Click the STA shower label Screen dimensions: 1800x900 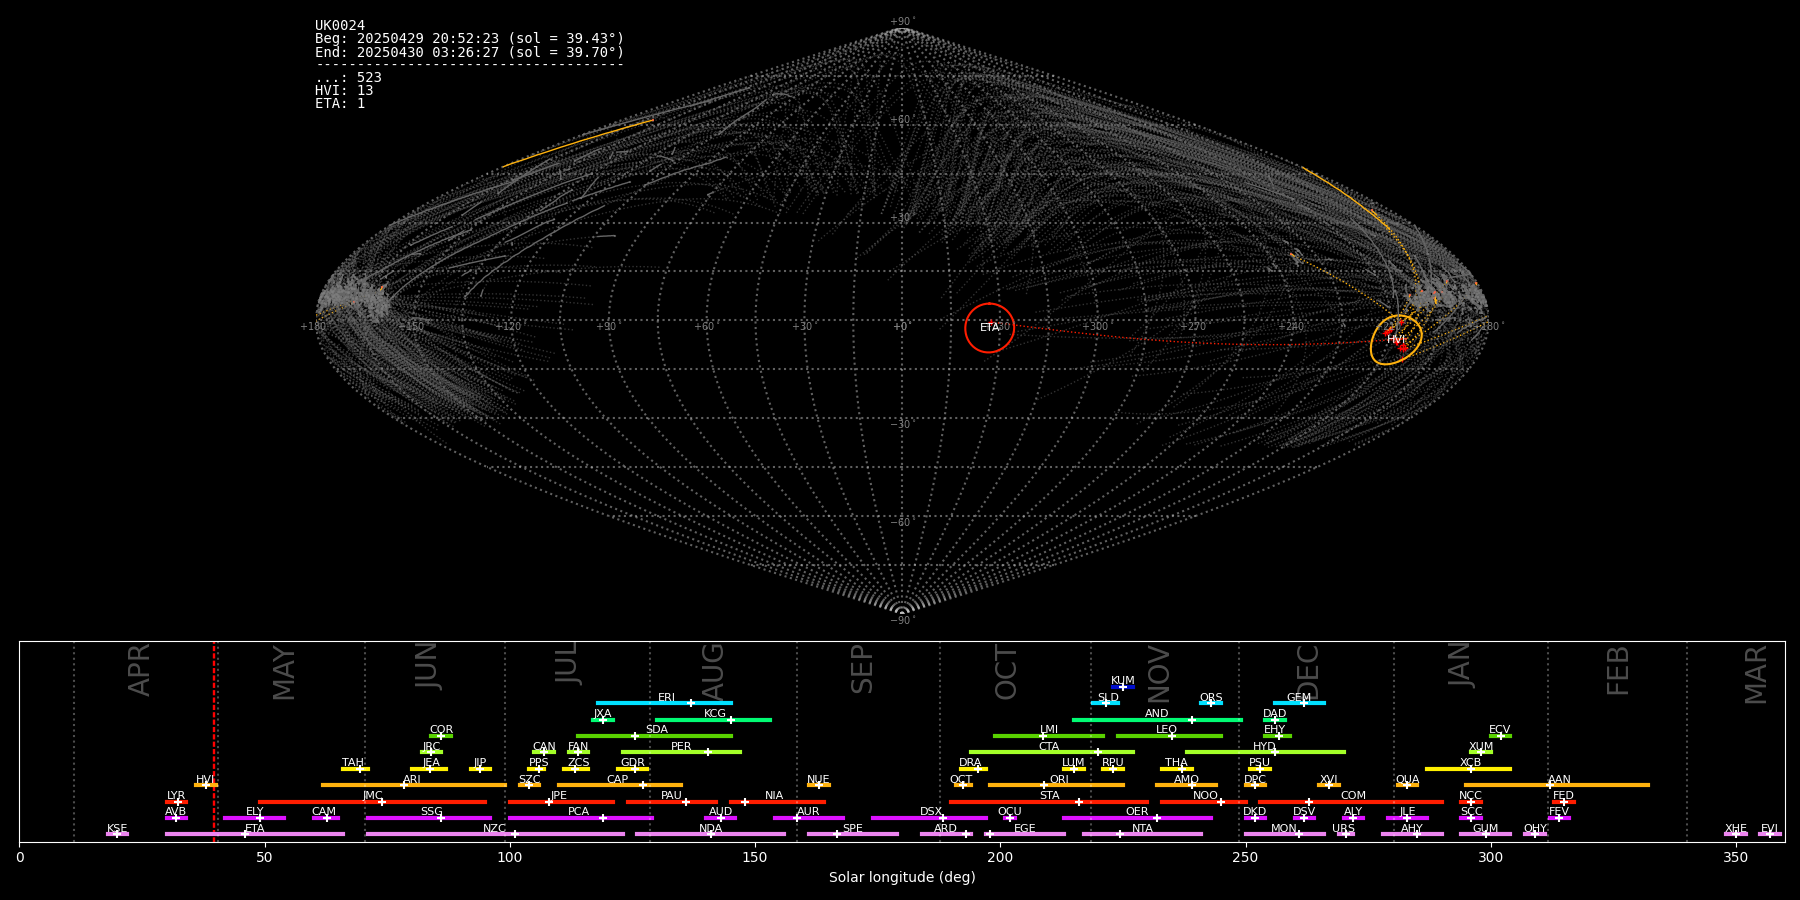click(1049, 796)
